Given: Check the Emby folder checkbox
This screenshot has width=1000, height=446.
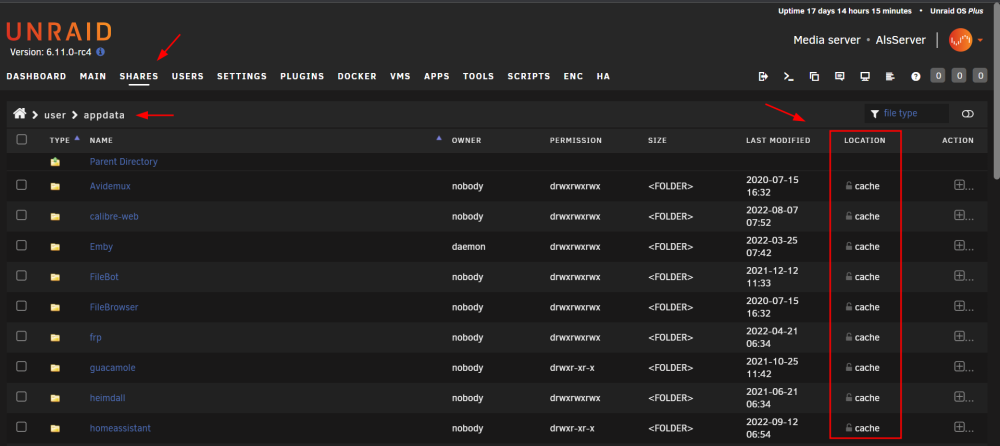Looking at the screenshot, I should point(22,246).
